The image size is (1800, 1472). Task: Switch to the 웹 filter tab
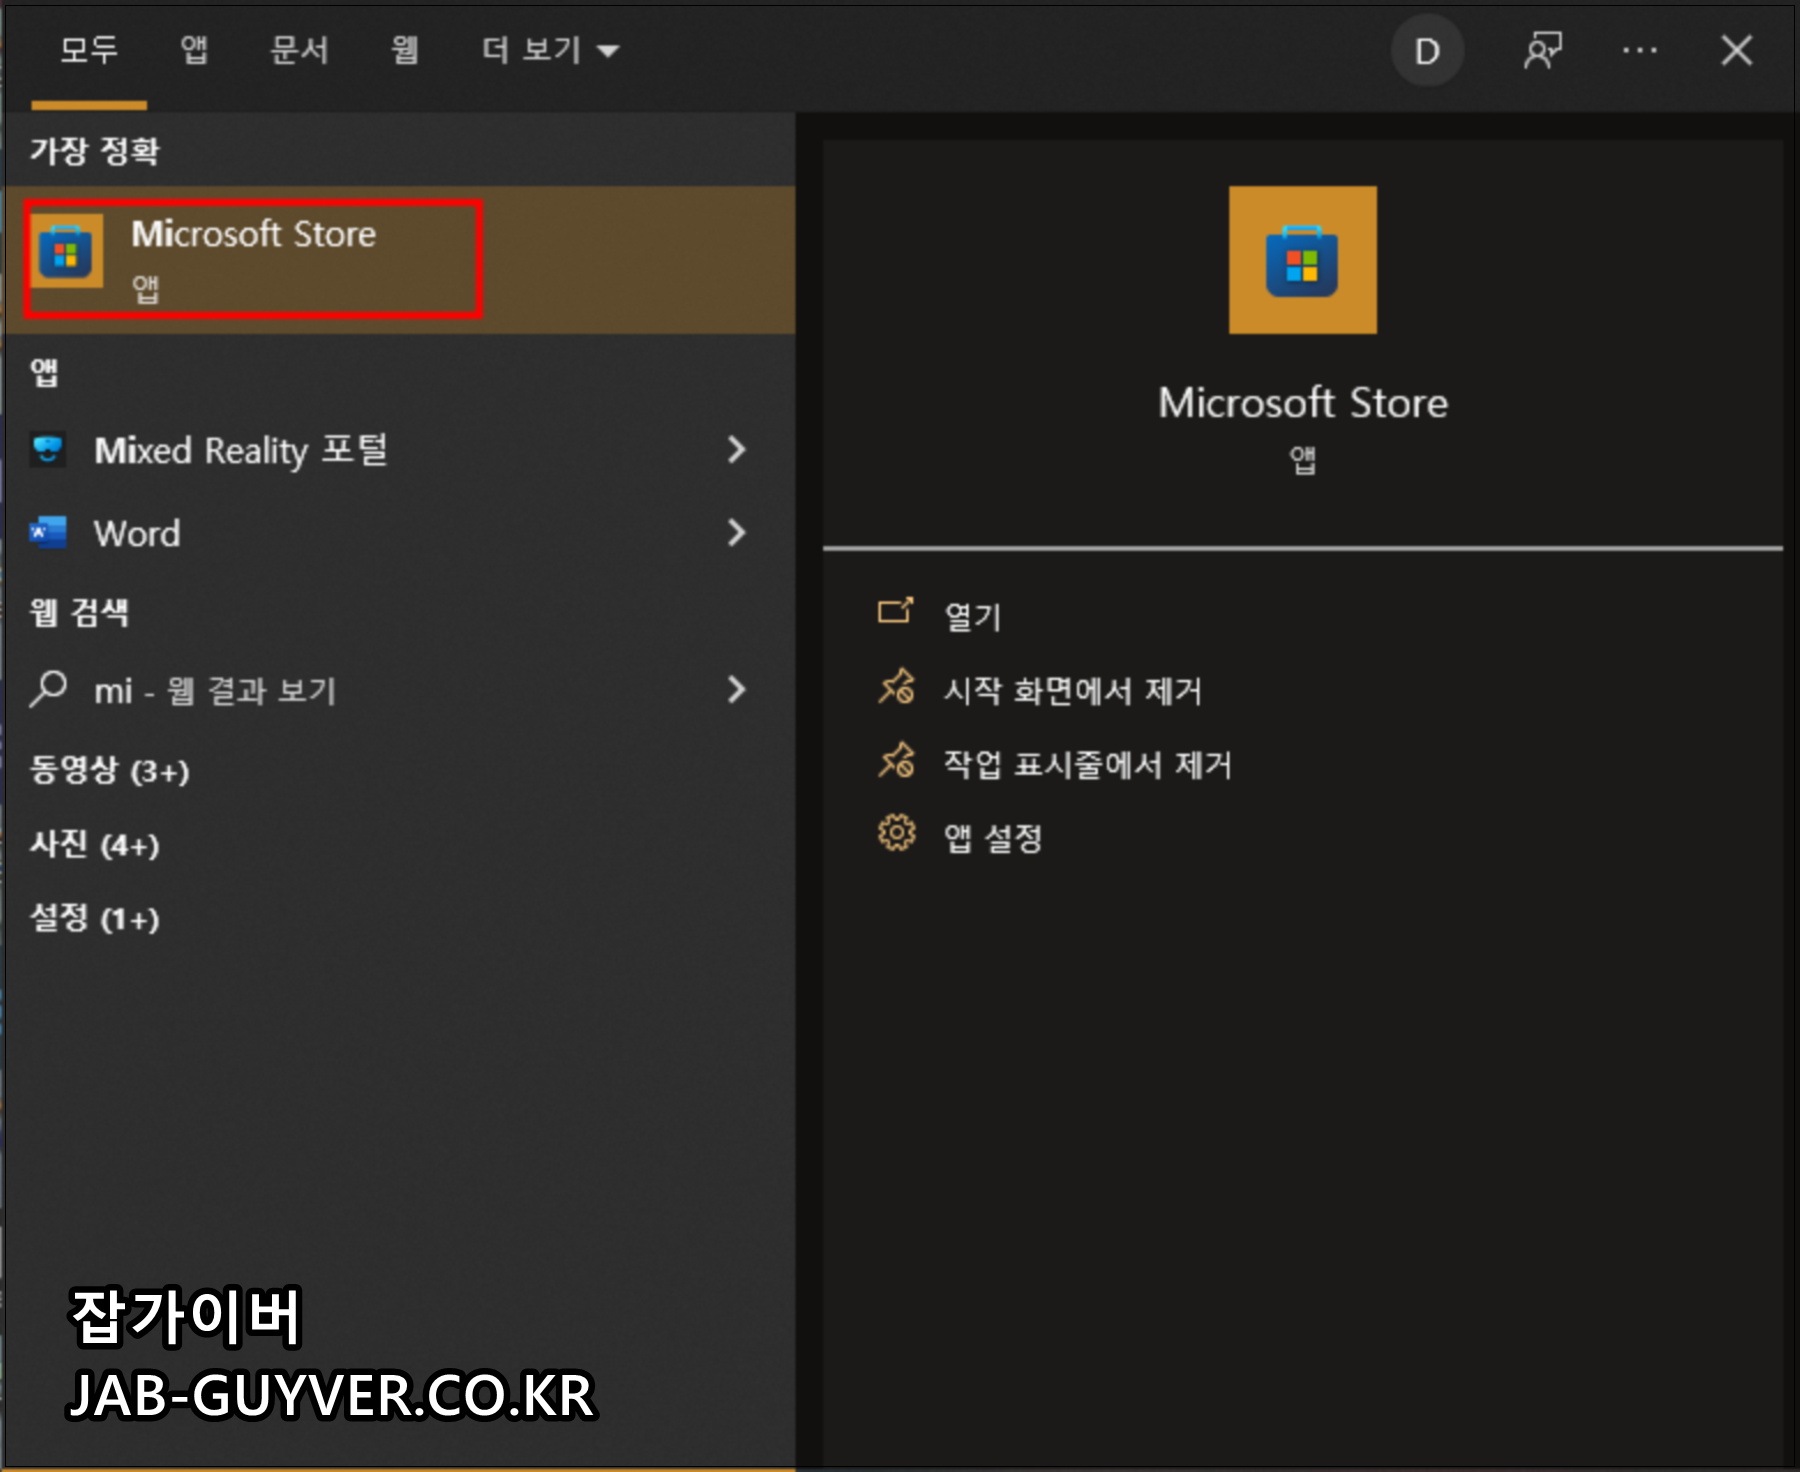[x=404, y=50]
